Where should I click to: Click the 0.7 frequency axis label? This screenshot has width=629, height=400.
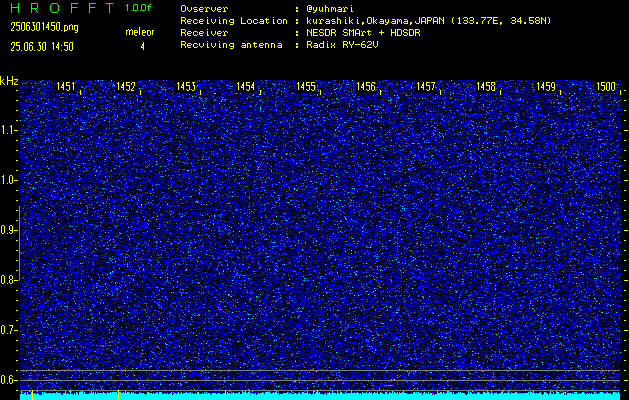pos(7,330)
